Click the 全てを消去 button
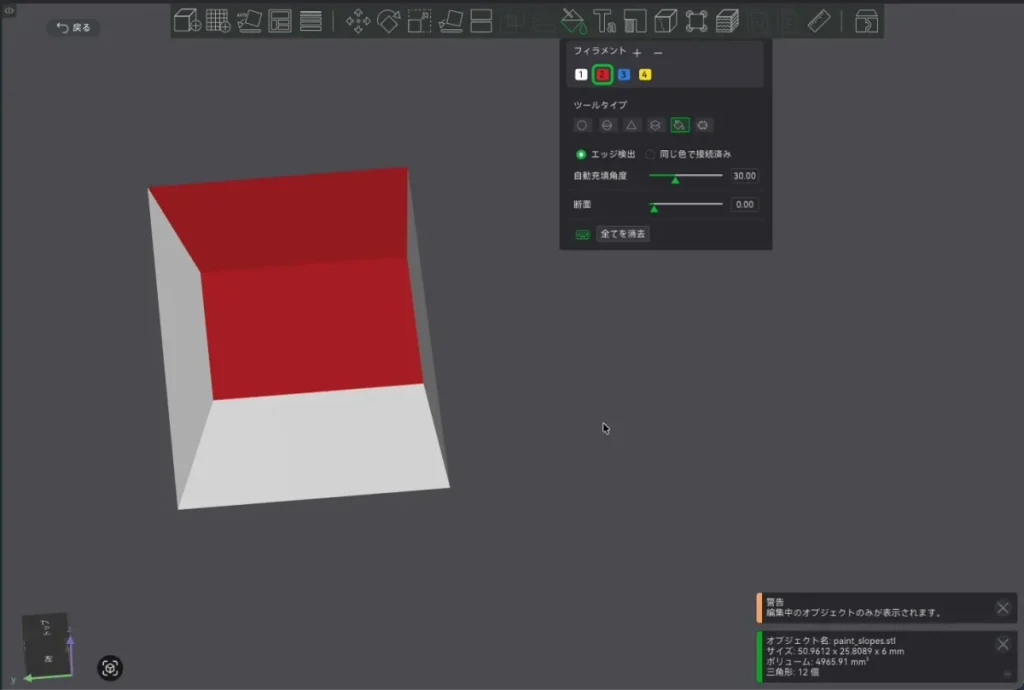The image size is (1024, 690). pos(622,234)
